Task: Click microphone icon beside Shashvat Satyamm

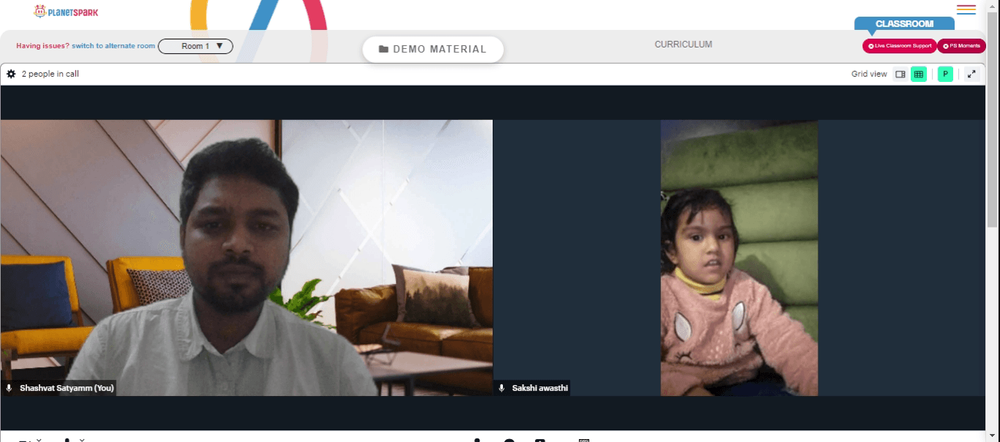Action: coord(9,388)
